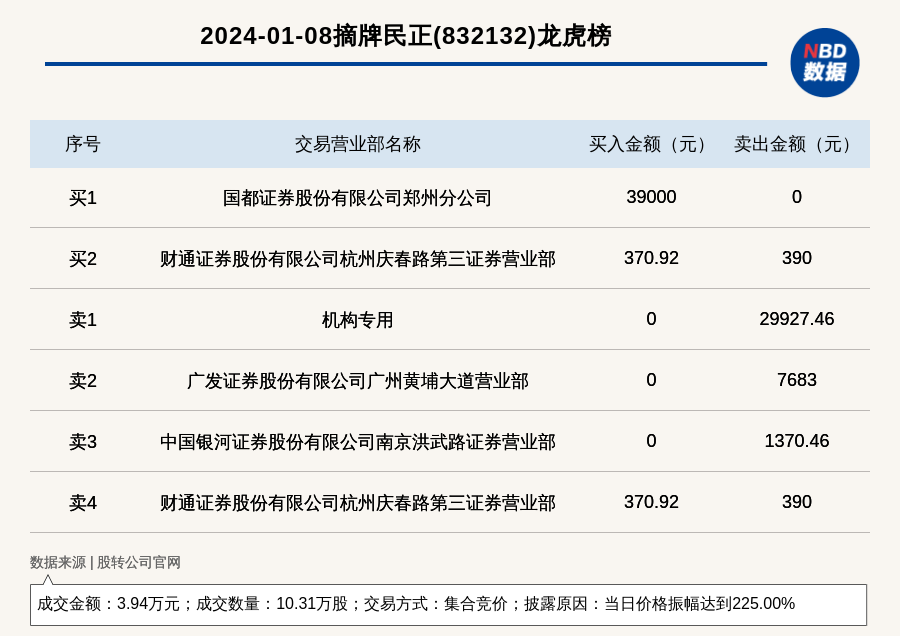900x636 pixels.
Task: Select buy amount 0 in row 卖1
Action: click(x=651, y=319)
